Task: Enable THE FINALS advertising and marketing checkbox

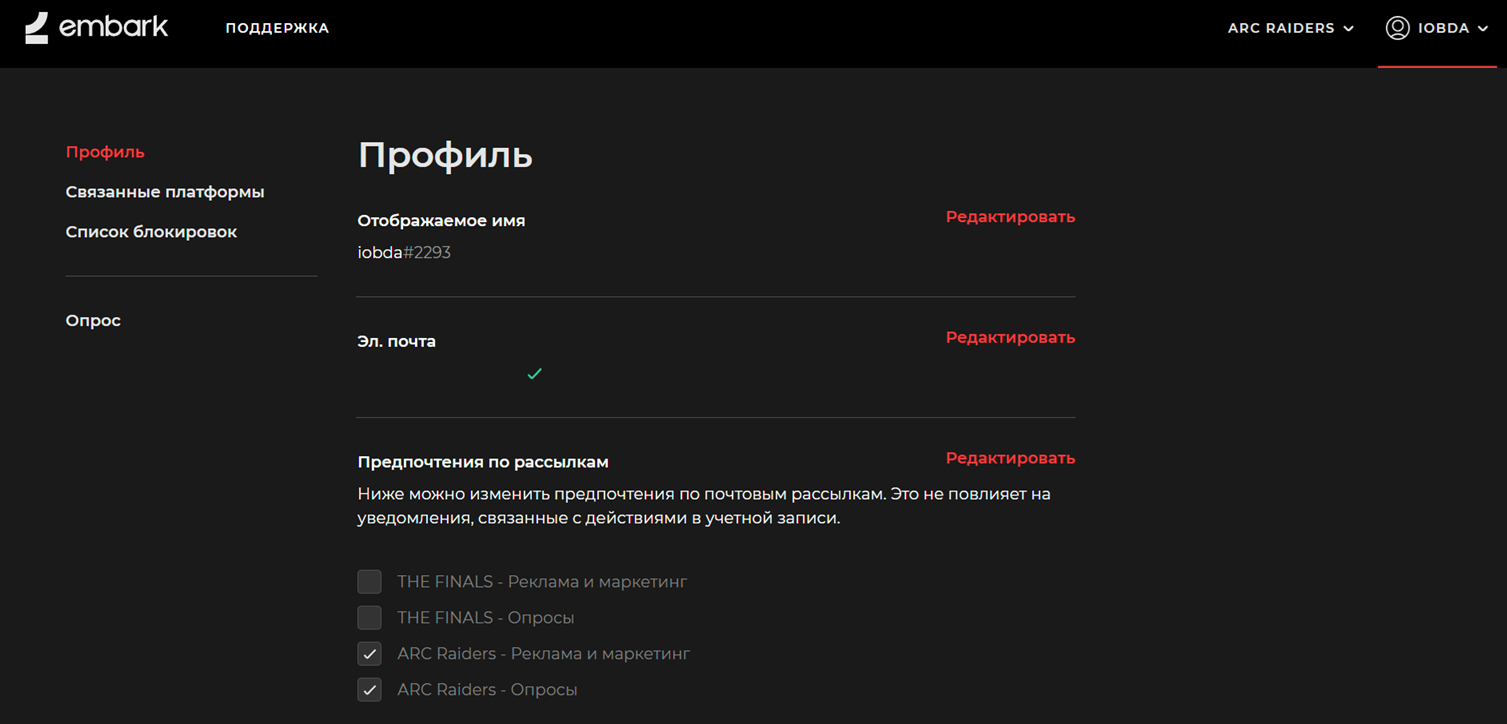Action: pyautogui.click(x=370, y=582)
